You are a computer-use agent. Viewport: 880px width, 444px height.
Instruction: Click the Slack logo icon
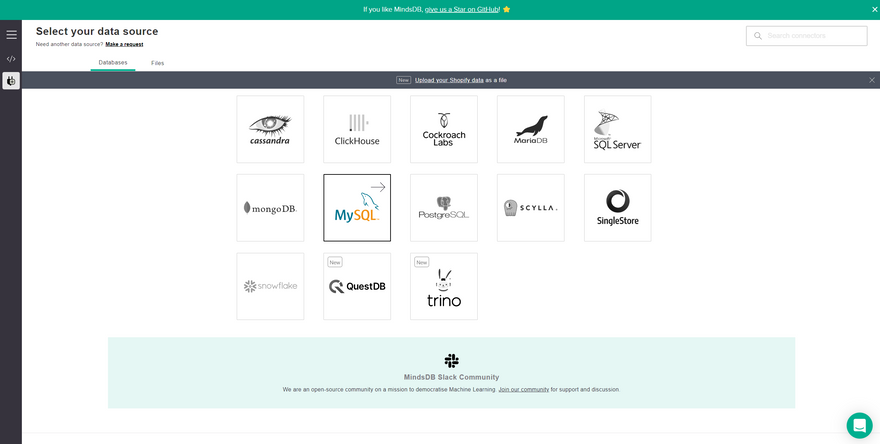[x=451, y=360]
